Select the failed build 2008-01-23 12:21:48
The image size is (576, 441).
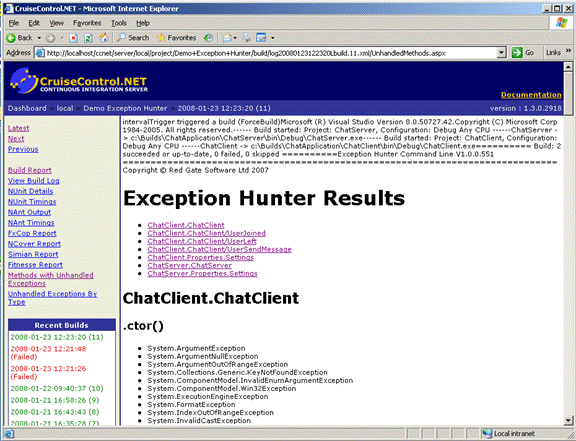coord(48,353)
